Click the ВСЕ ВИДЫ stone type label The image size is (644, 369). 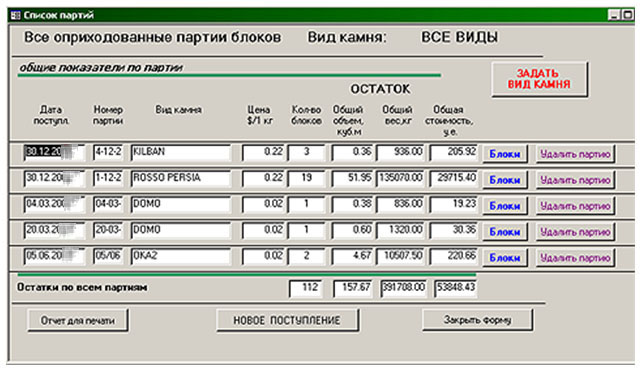[x=460, y=37]
